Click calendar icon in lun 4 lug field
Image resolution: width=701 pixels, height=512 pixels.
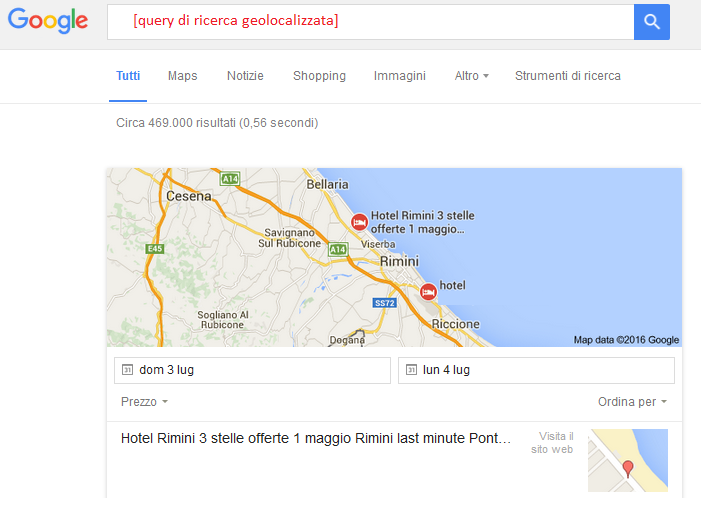[410, 370]
